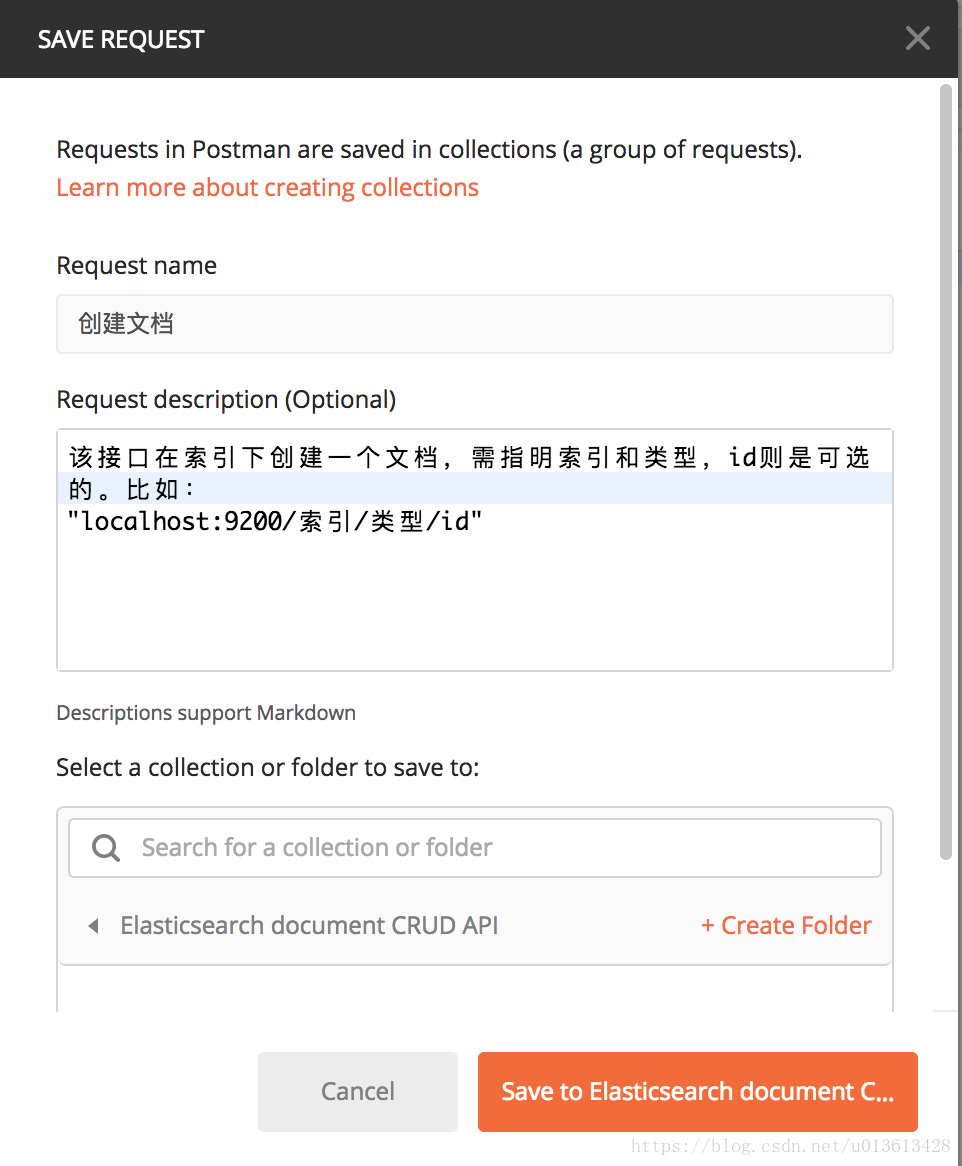Click the Request description (Optional) label
Viewport: 962px width, 1166px height.
coord(226,400)
